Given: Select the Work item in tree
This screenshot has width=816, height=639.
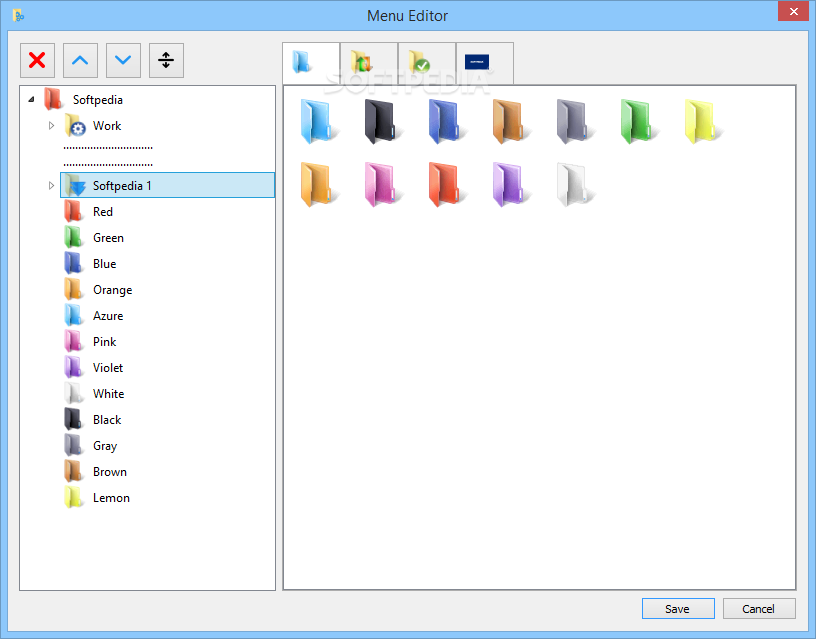Looking at the screenshot, I should 107,125.
